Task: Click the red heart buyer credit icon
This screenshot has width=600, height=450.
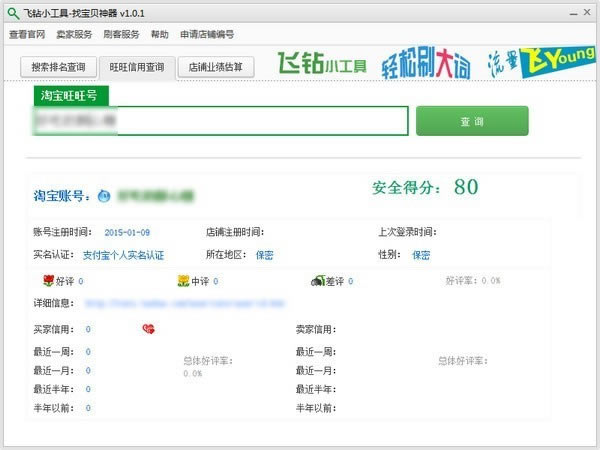Action: click(148, 329)
